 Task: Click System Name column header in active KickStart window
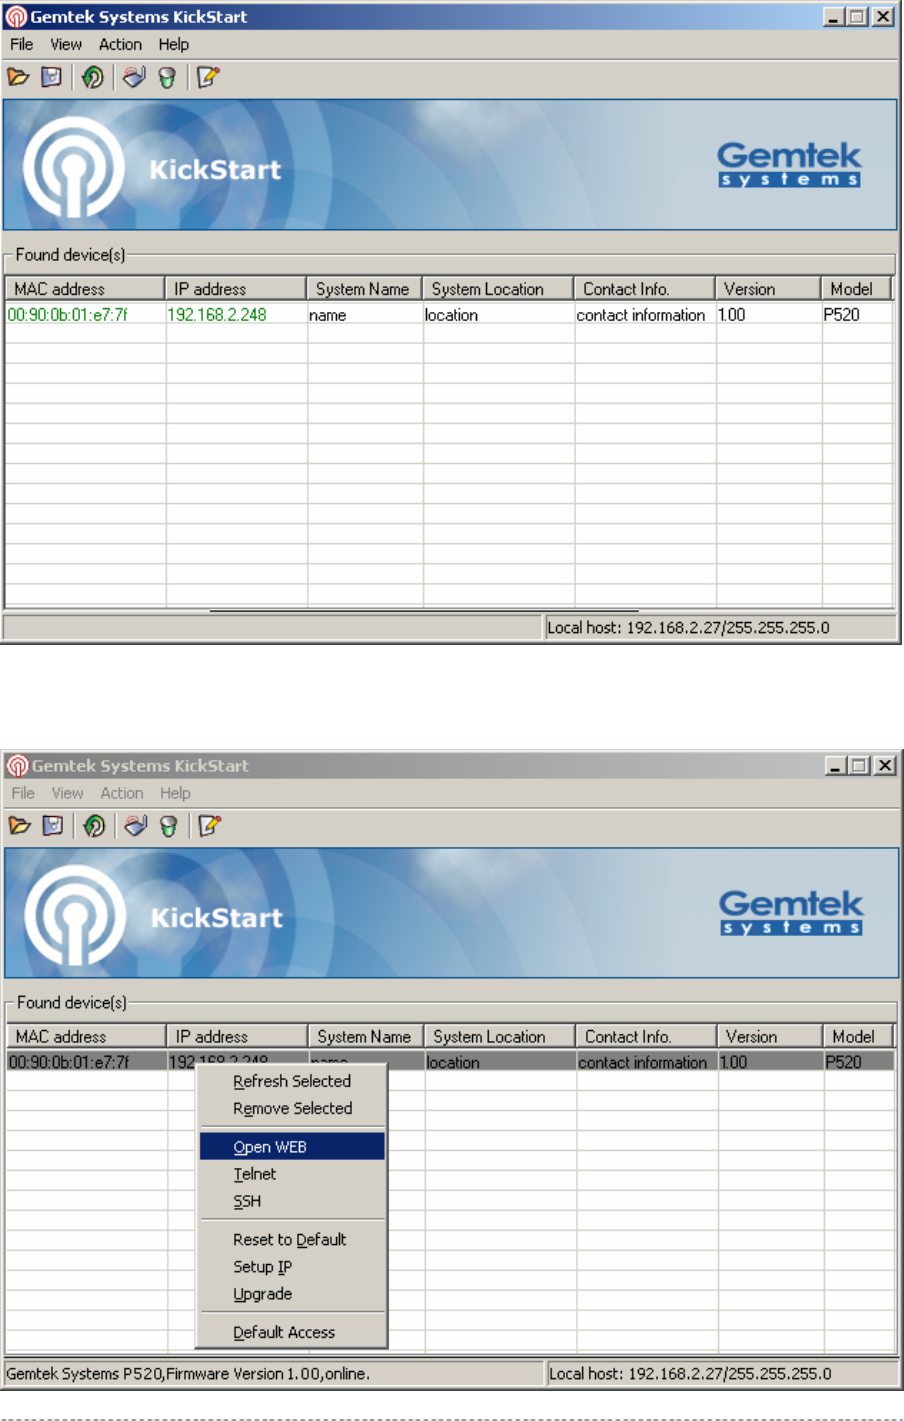click(x=364, y=289)
